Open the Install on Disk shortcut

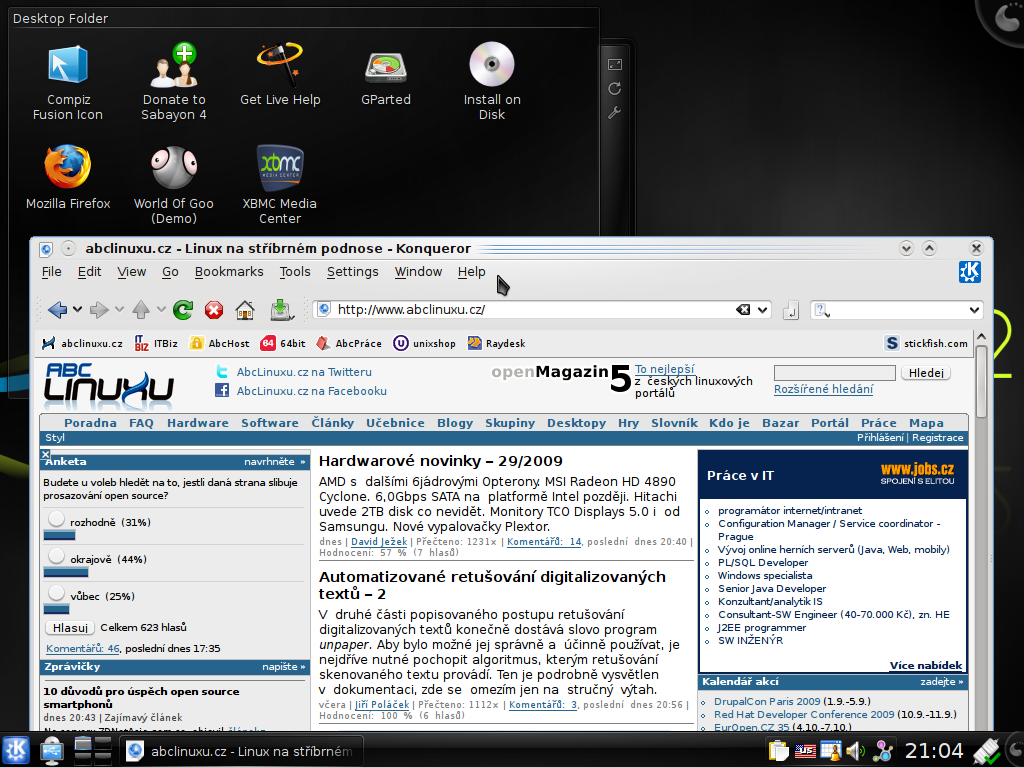pyautogui.click(x=492, y=82)
